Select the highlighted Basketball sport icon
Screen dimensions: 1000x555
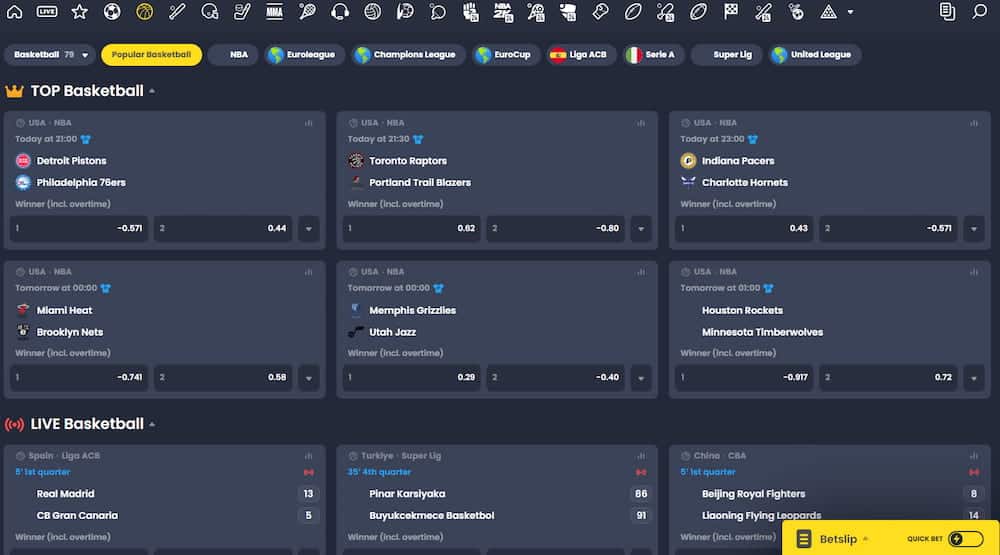pos(145,11)
